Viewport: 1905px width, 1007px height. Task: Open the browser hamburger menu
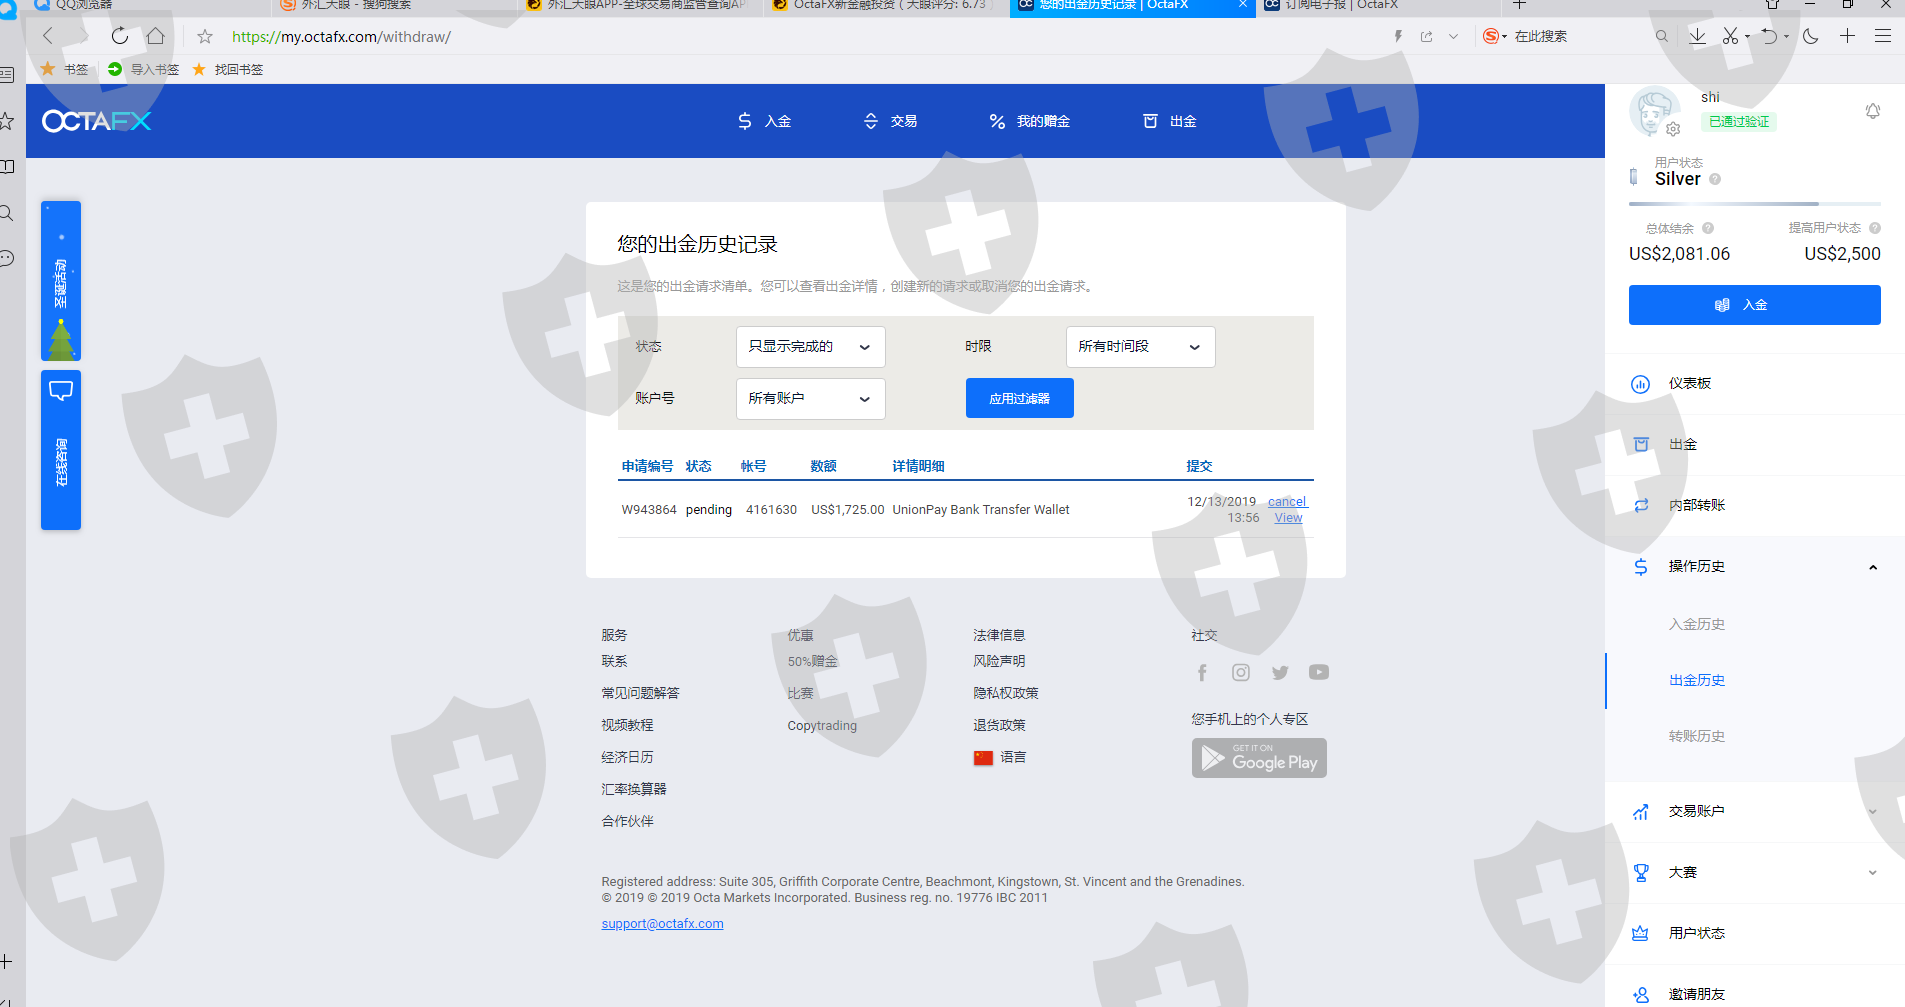(x=1883, y=36)
